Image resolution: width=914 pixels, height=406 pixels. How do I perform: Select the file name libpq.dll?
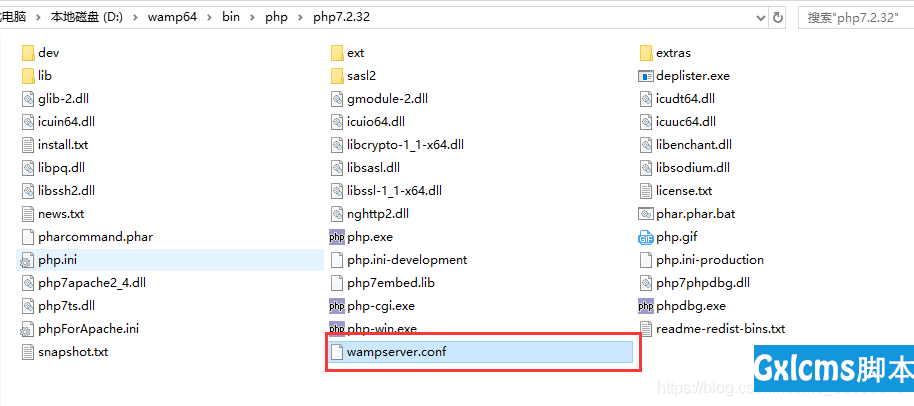61,168
